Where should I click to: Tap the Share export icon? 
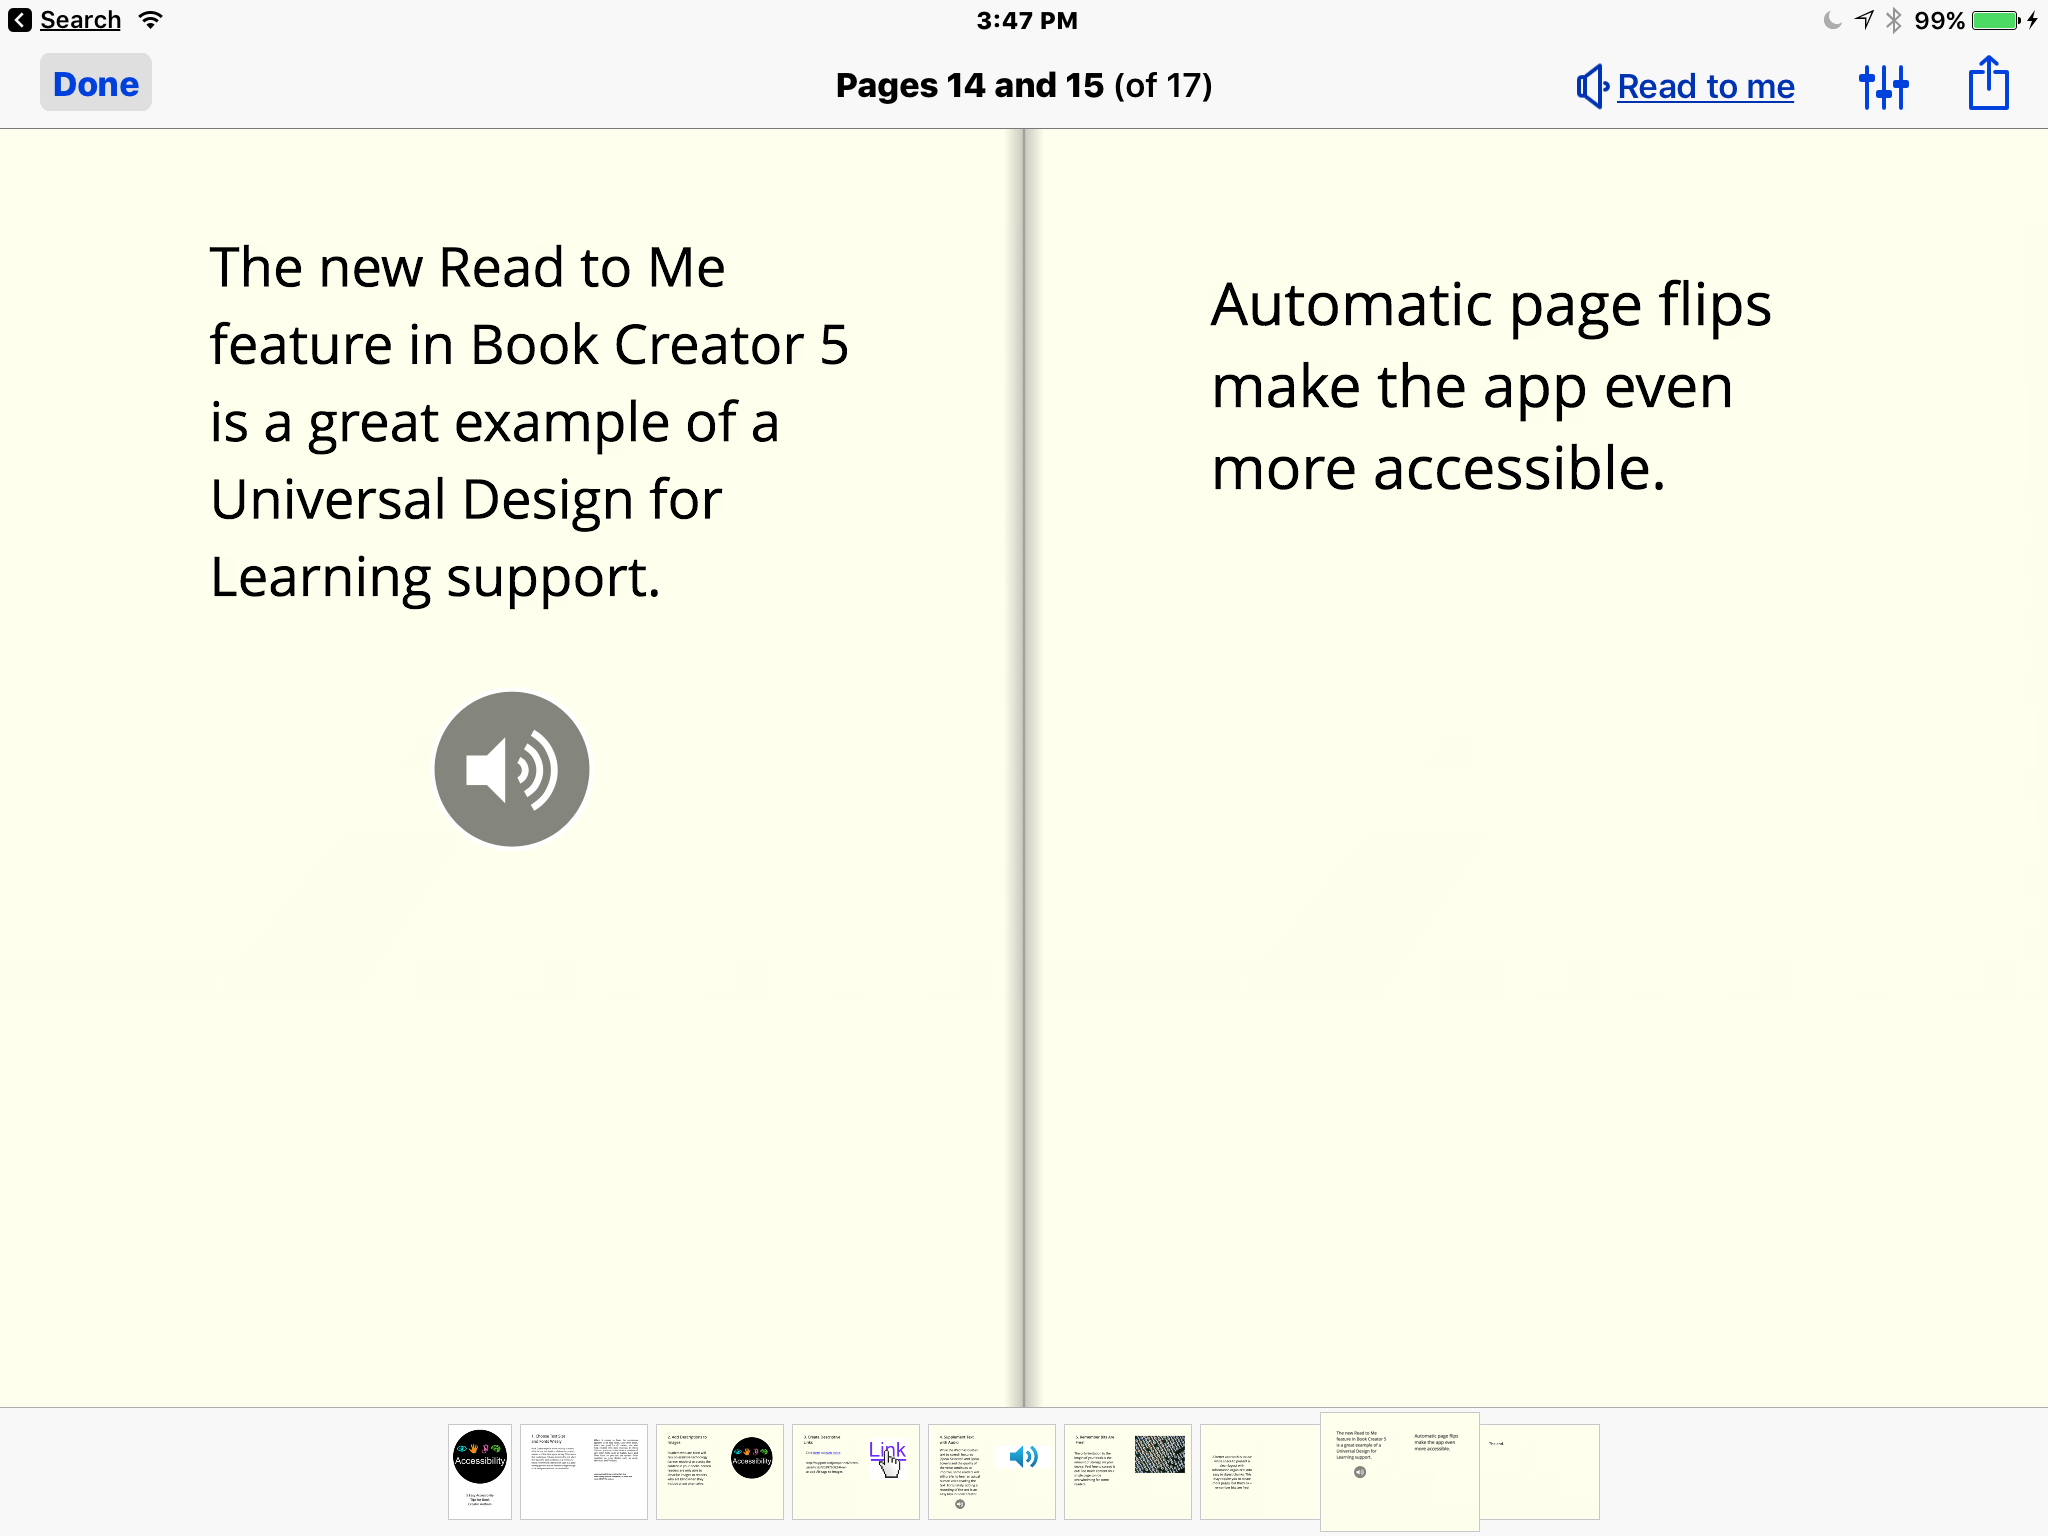[x=1988, y=85]
